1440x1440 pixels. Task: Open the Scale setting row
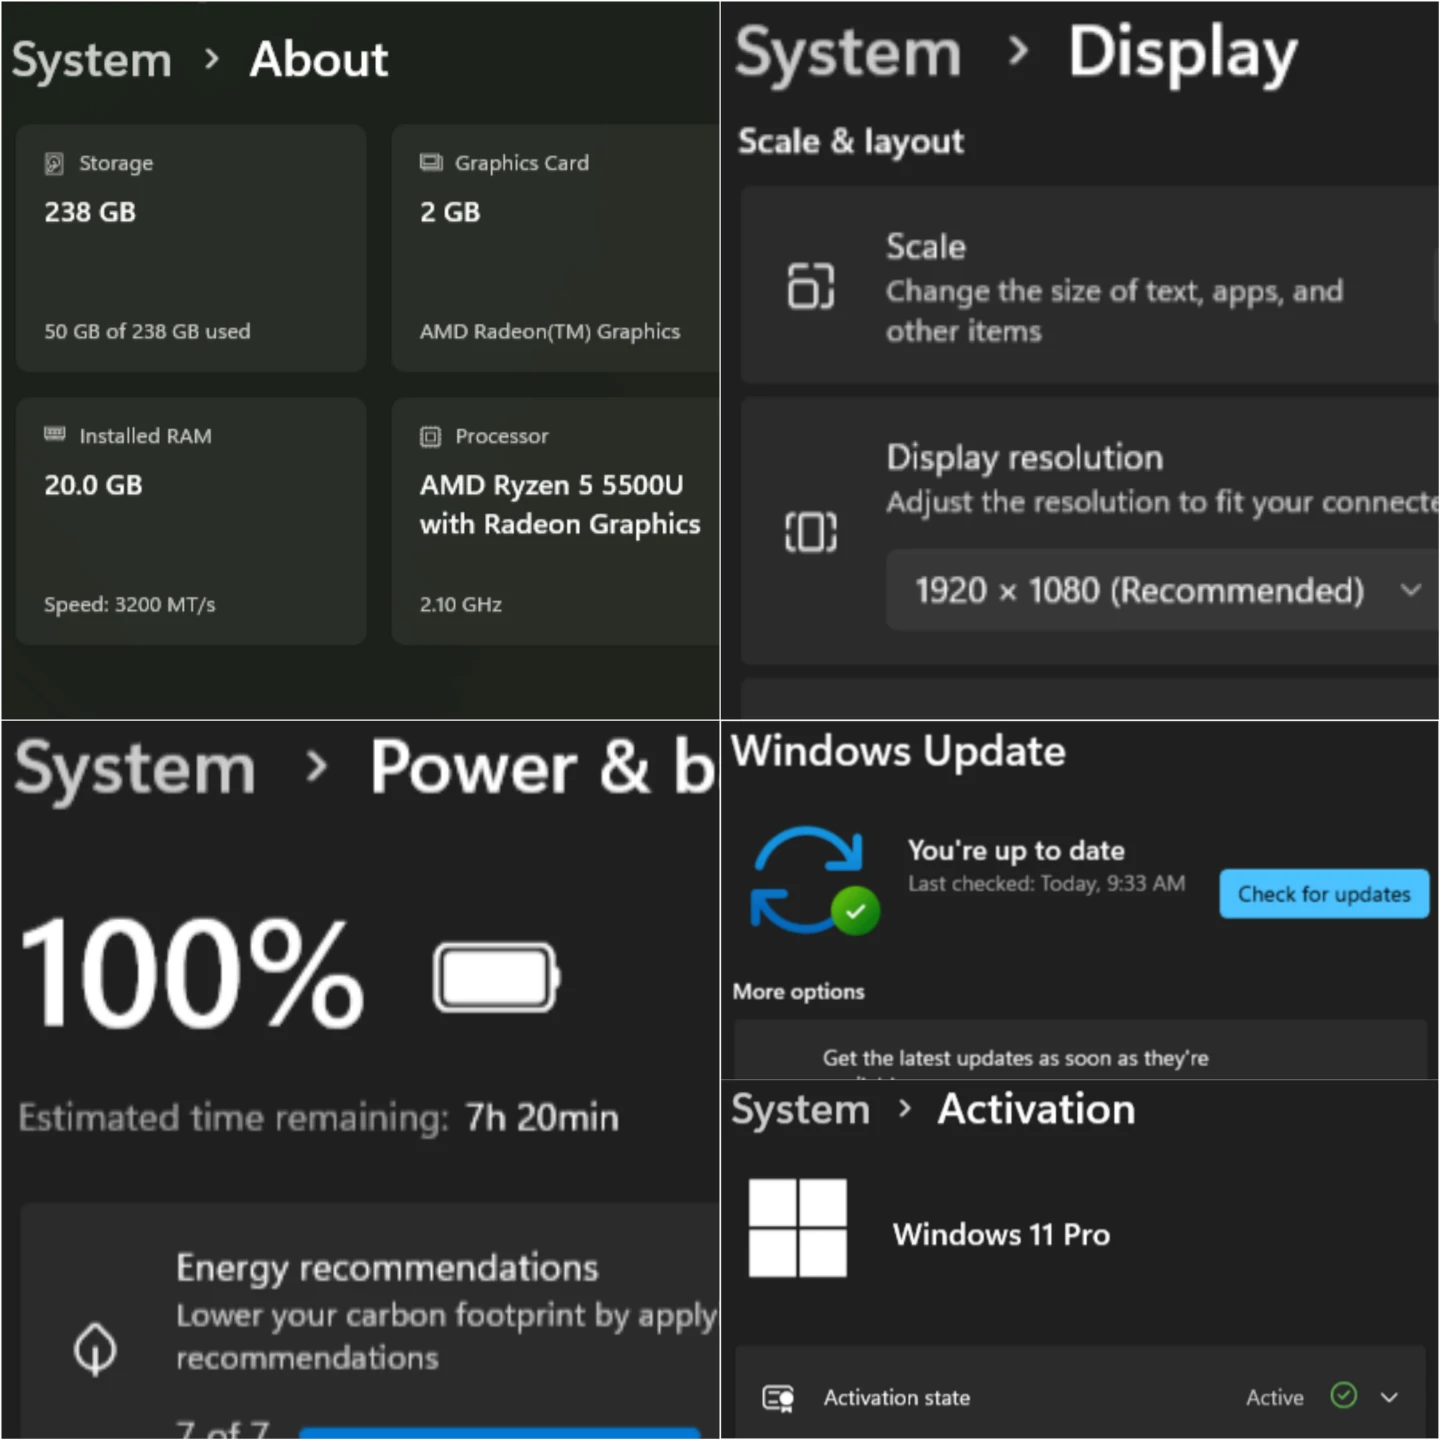tap(1089, 285)
